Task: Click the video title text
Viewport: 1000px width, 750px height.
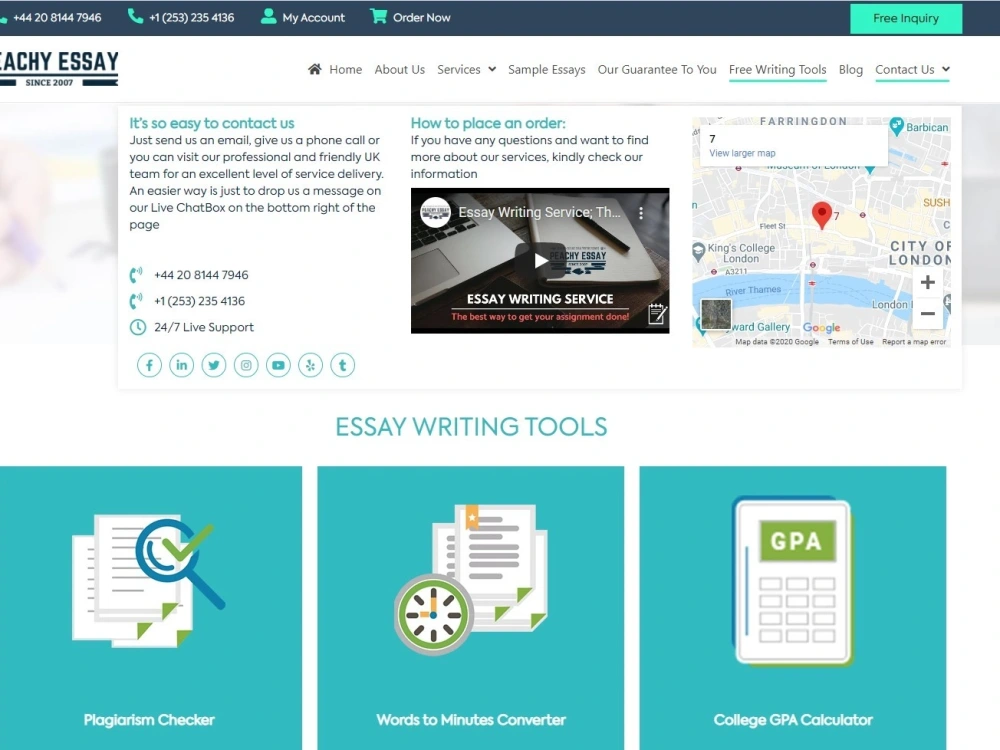Action: pyautogui.click(x=540, y=212)
